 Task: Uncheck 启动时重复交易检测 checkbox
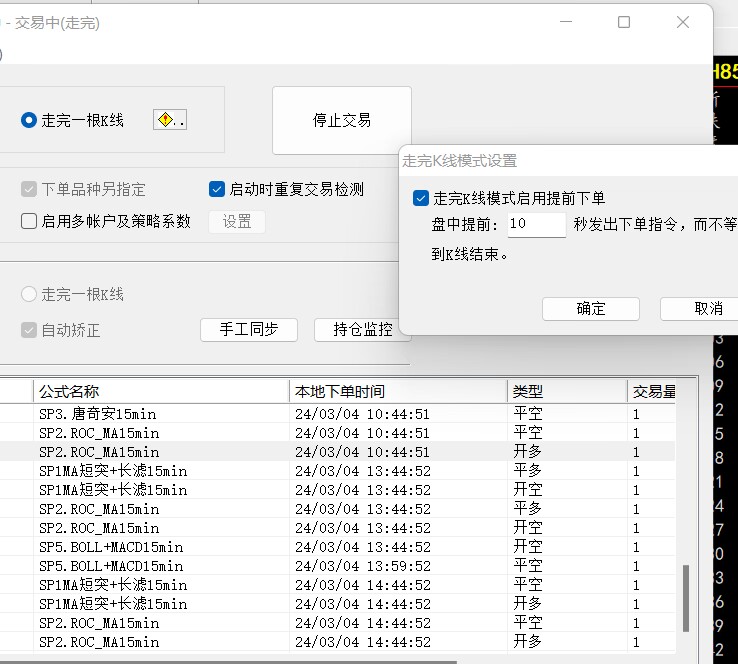pos(217,189)
